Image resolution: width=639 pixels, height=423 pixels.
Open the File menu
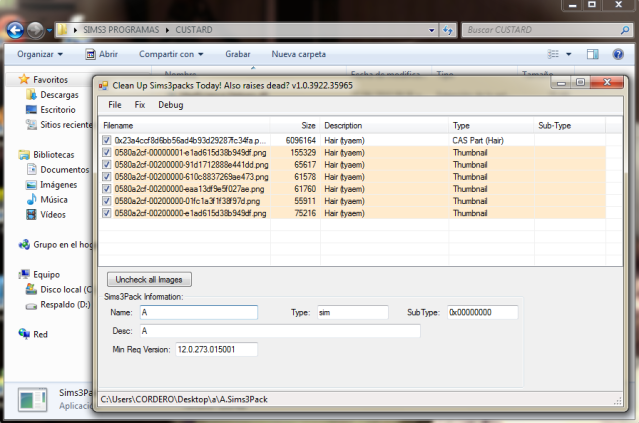[x=115, y=104]
